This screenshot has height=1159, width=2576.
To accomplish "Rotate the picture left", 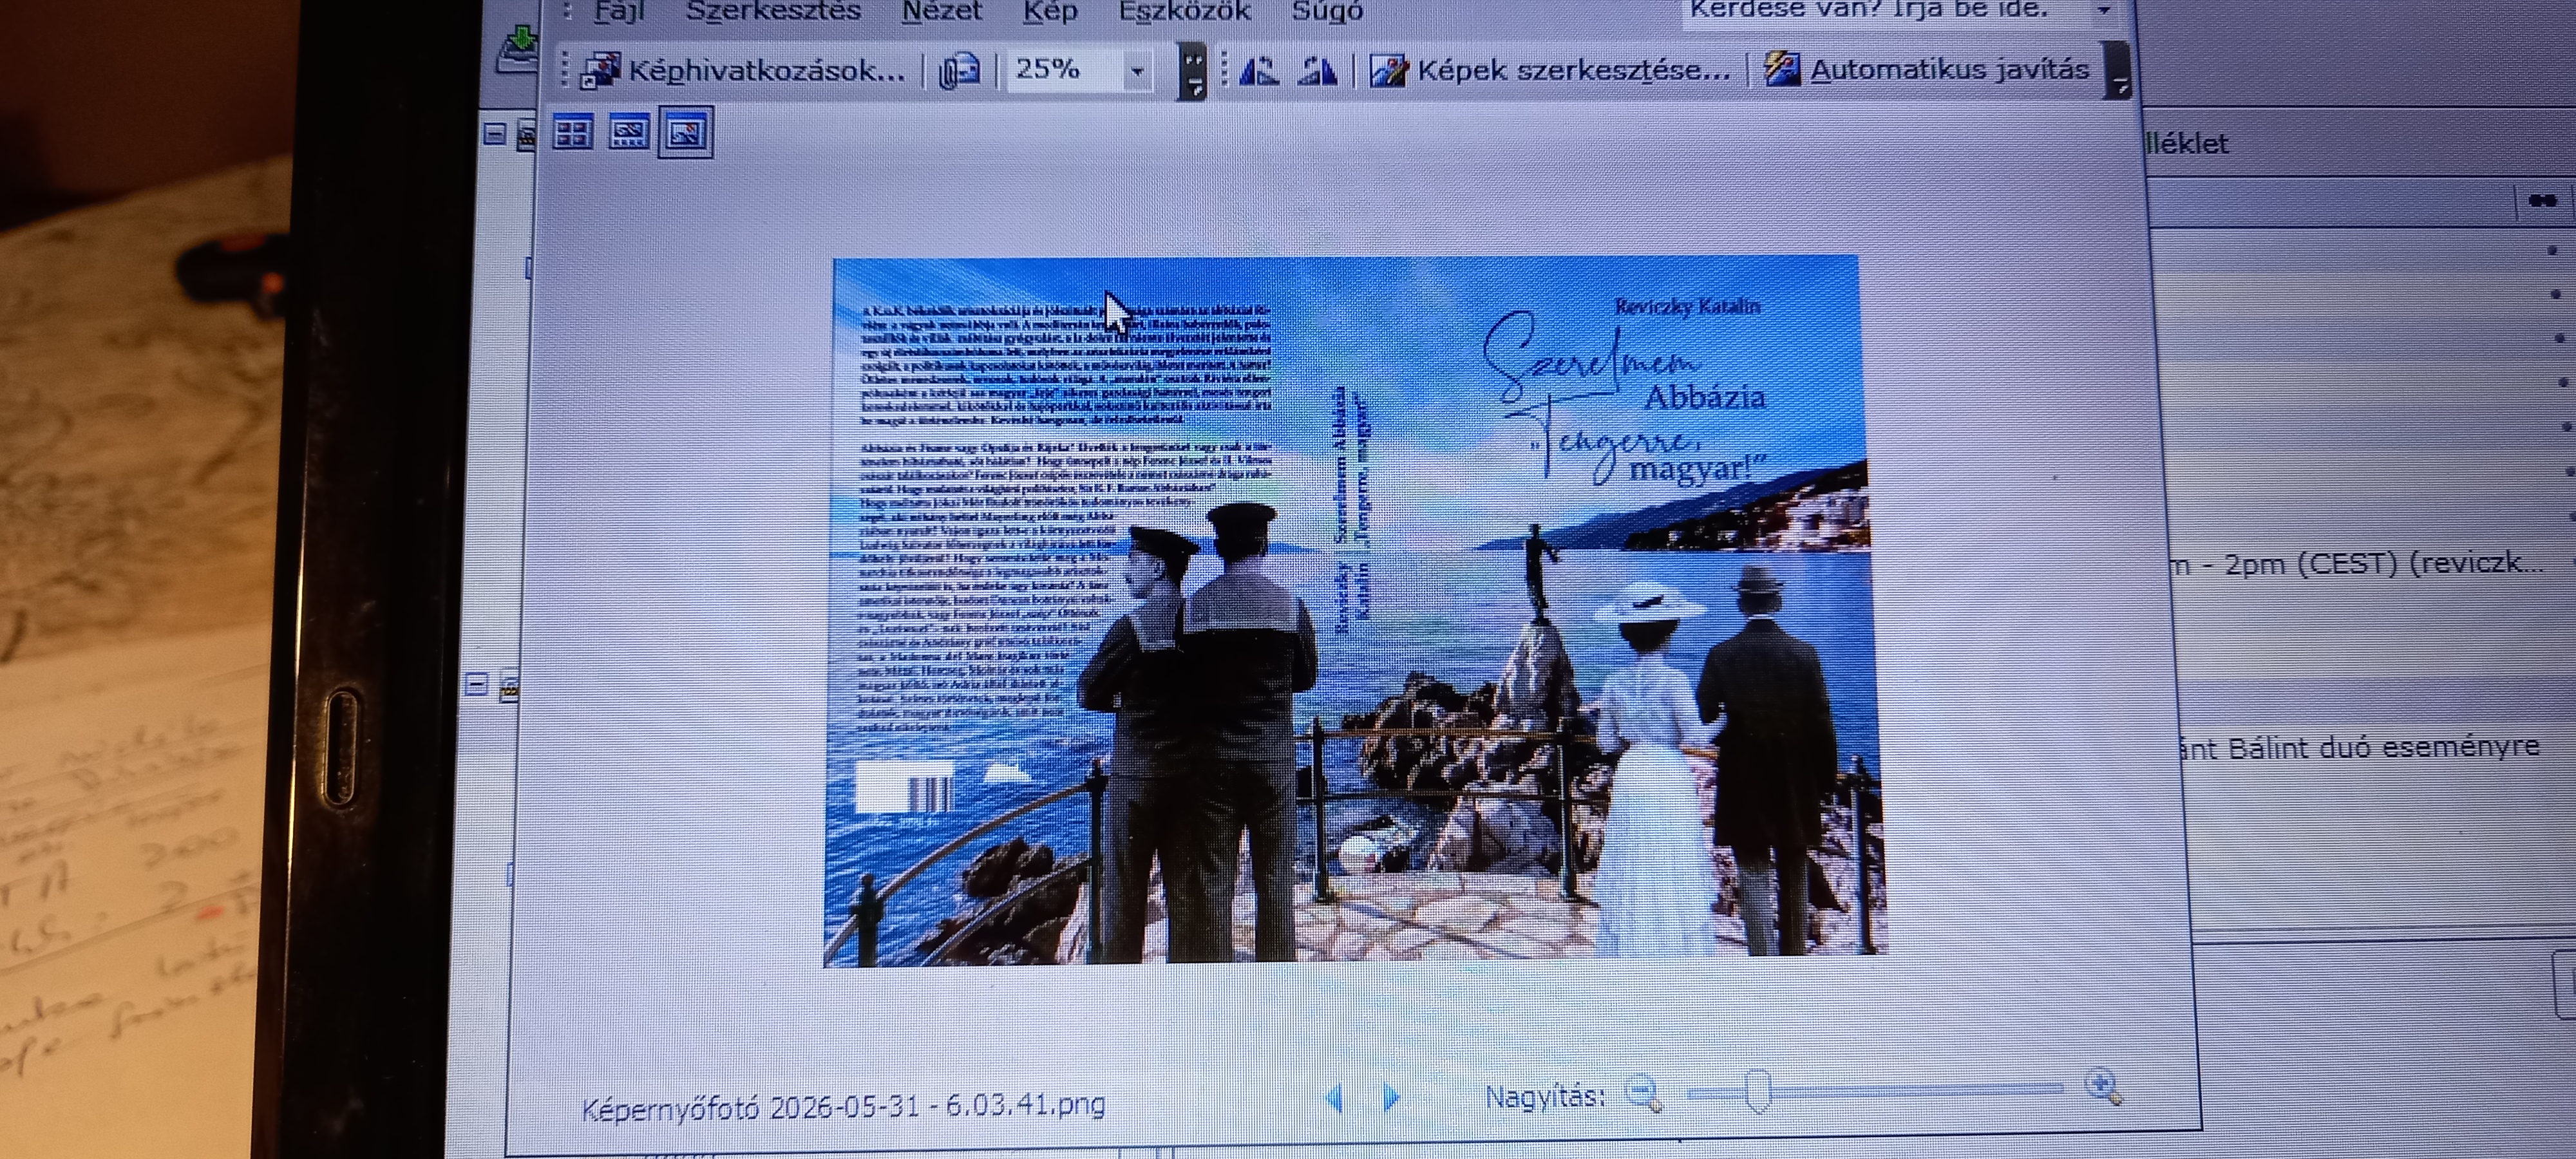I will click(1259, 70).
